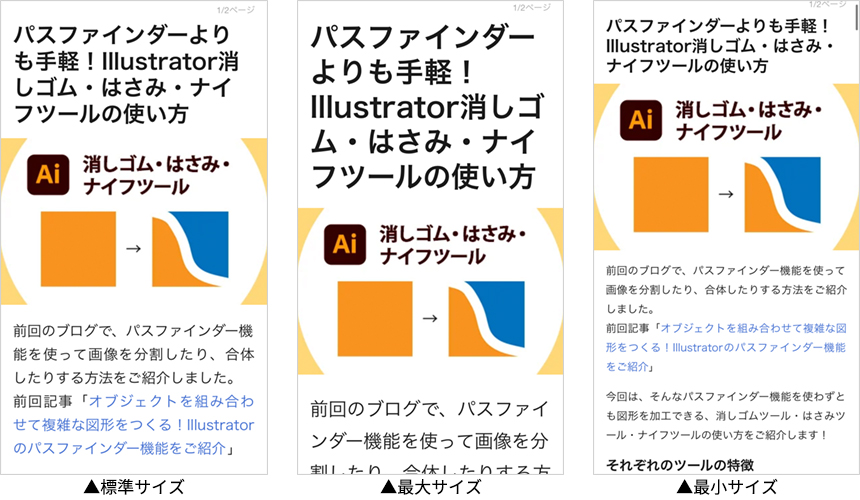Screen dimensions: 860x500
Task: Click the ▲最大サイズ caption
Action: point(431,486)
